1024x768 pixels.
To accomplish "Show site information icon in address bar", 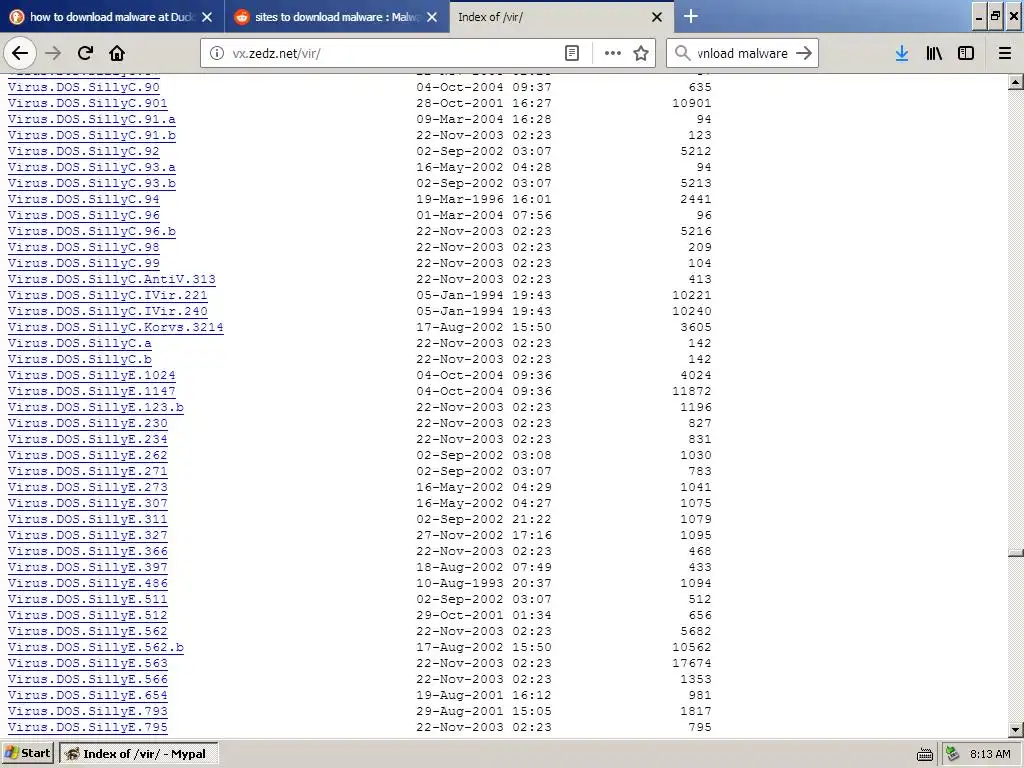I will (216, 53).
